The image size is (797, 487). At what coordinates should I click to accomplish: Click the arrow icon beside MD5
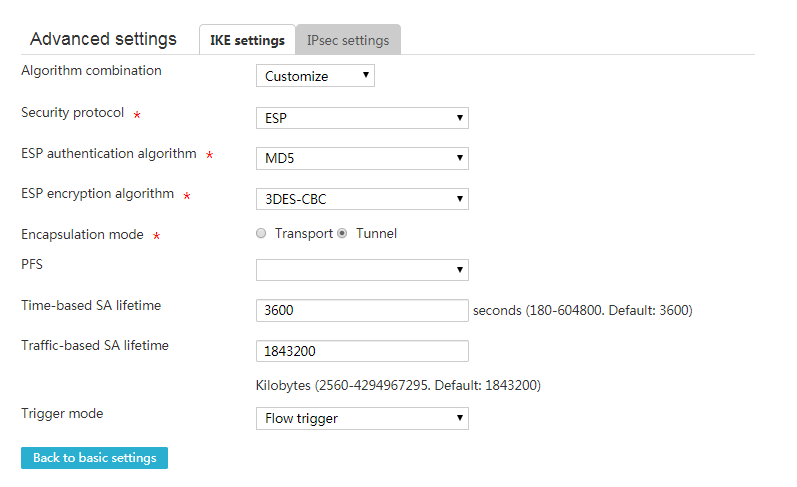(459, 158)
